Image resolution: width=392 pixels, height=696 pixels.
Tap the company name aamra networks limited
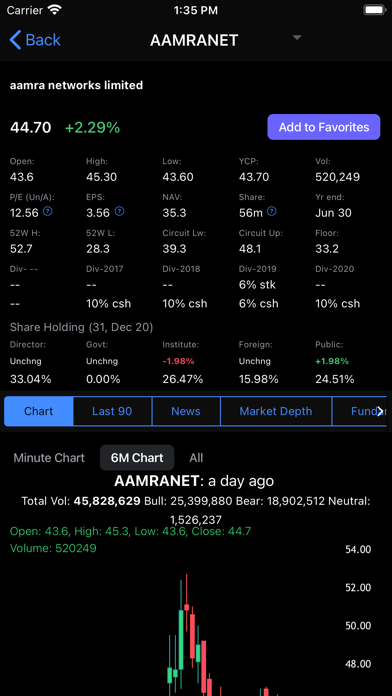76,85
